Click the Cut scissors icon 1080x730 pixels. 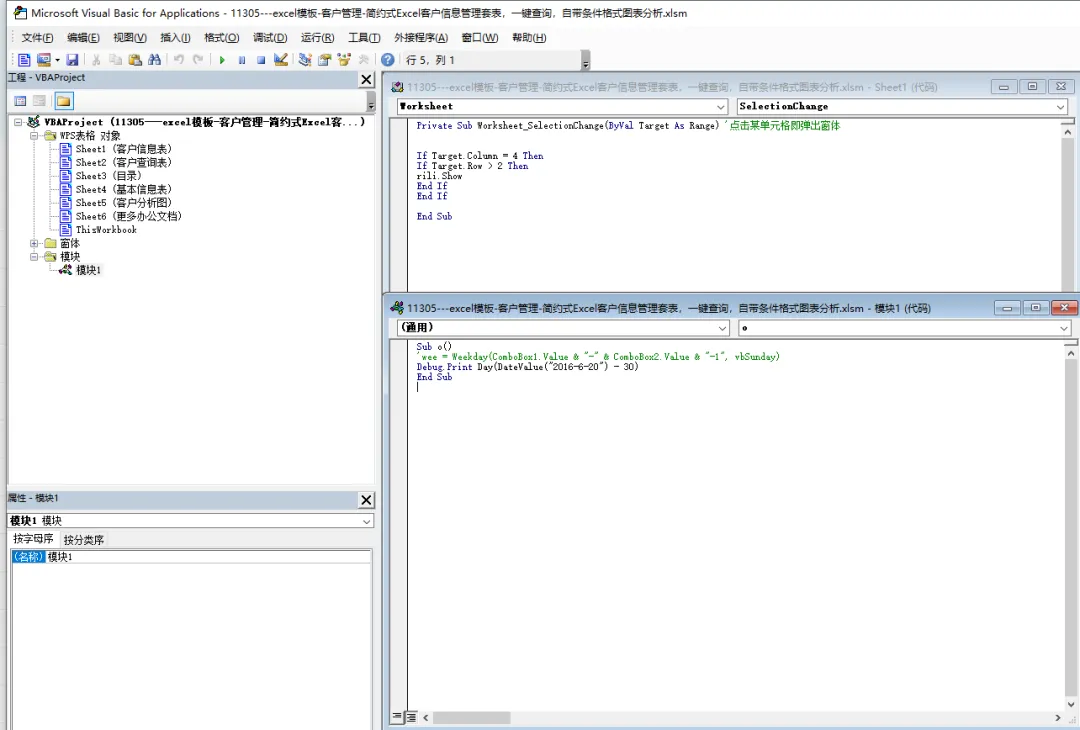point(96,60)
